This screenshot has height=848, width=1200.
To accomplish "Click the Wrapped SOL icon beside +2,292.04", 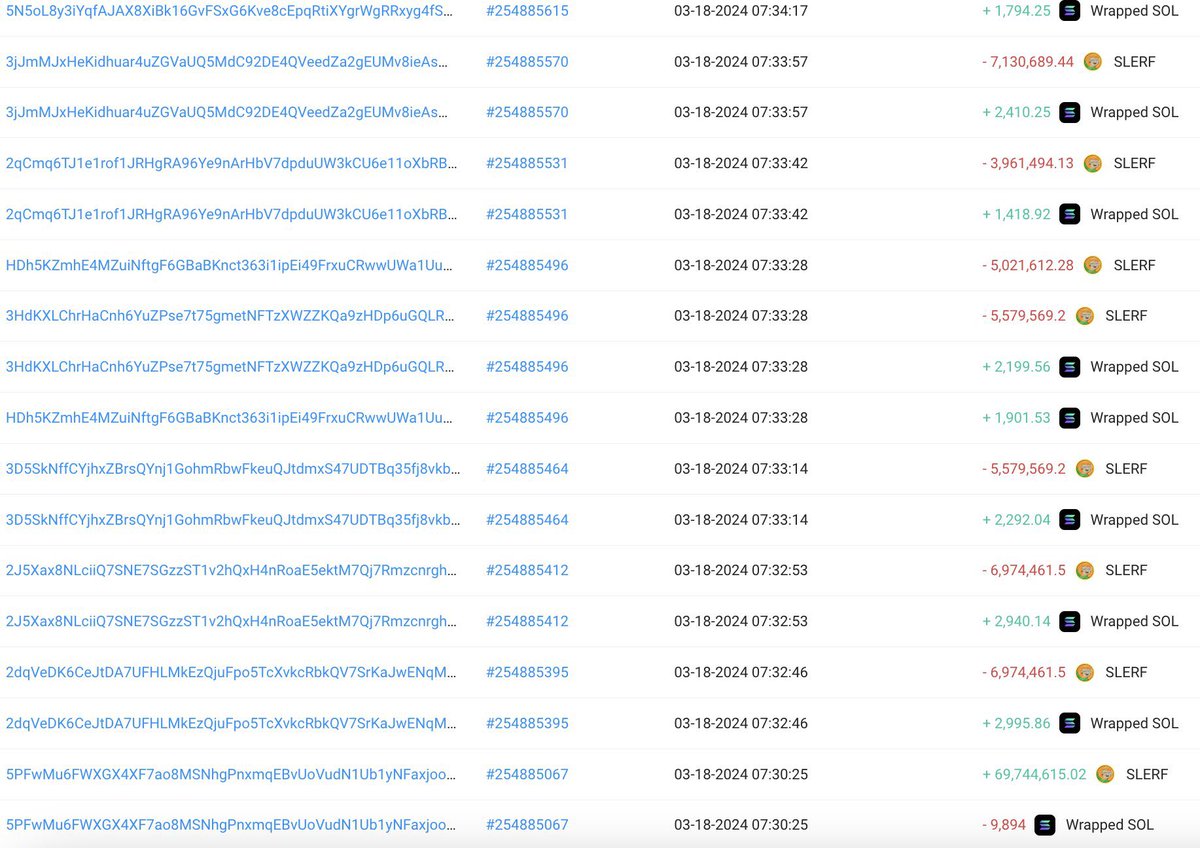I will [1070, 519].
